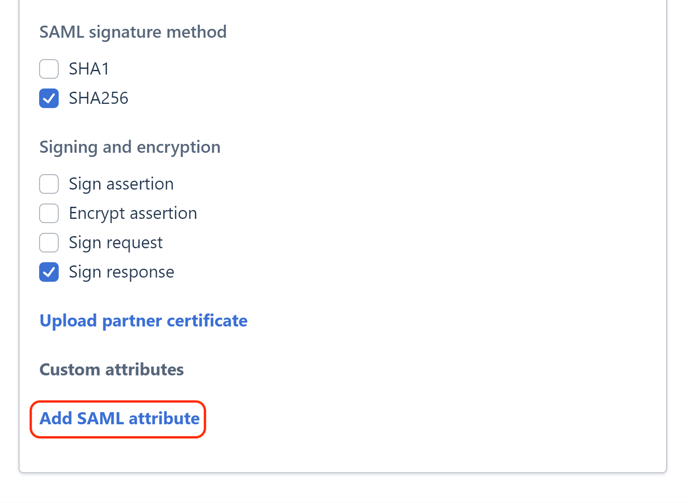Screen dimensions: 688x503
Task: Check the Sign request box
Action: [49, 242]
